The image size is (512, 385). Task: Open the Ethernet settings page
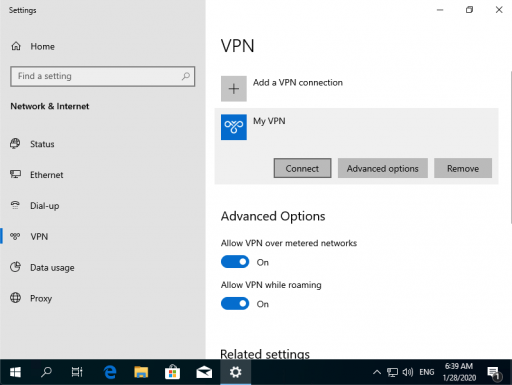[47, 175]
